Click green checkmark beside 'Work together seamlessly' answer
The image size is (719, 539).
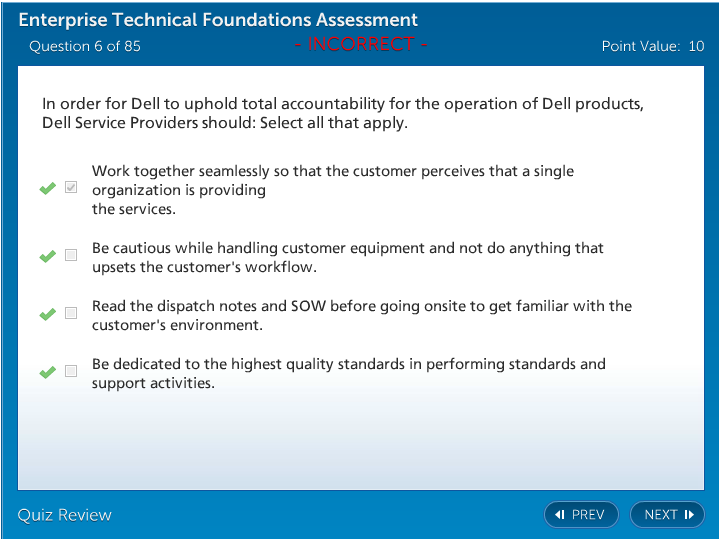coord(47,189)
